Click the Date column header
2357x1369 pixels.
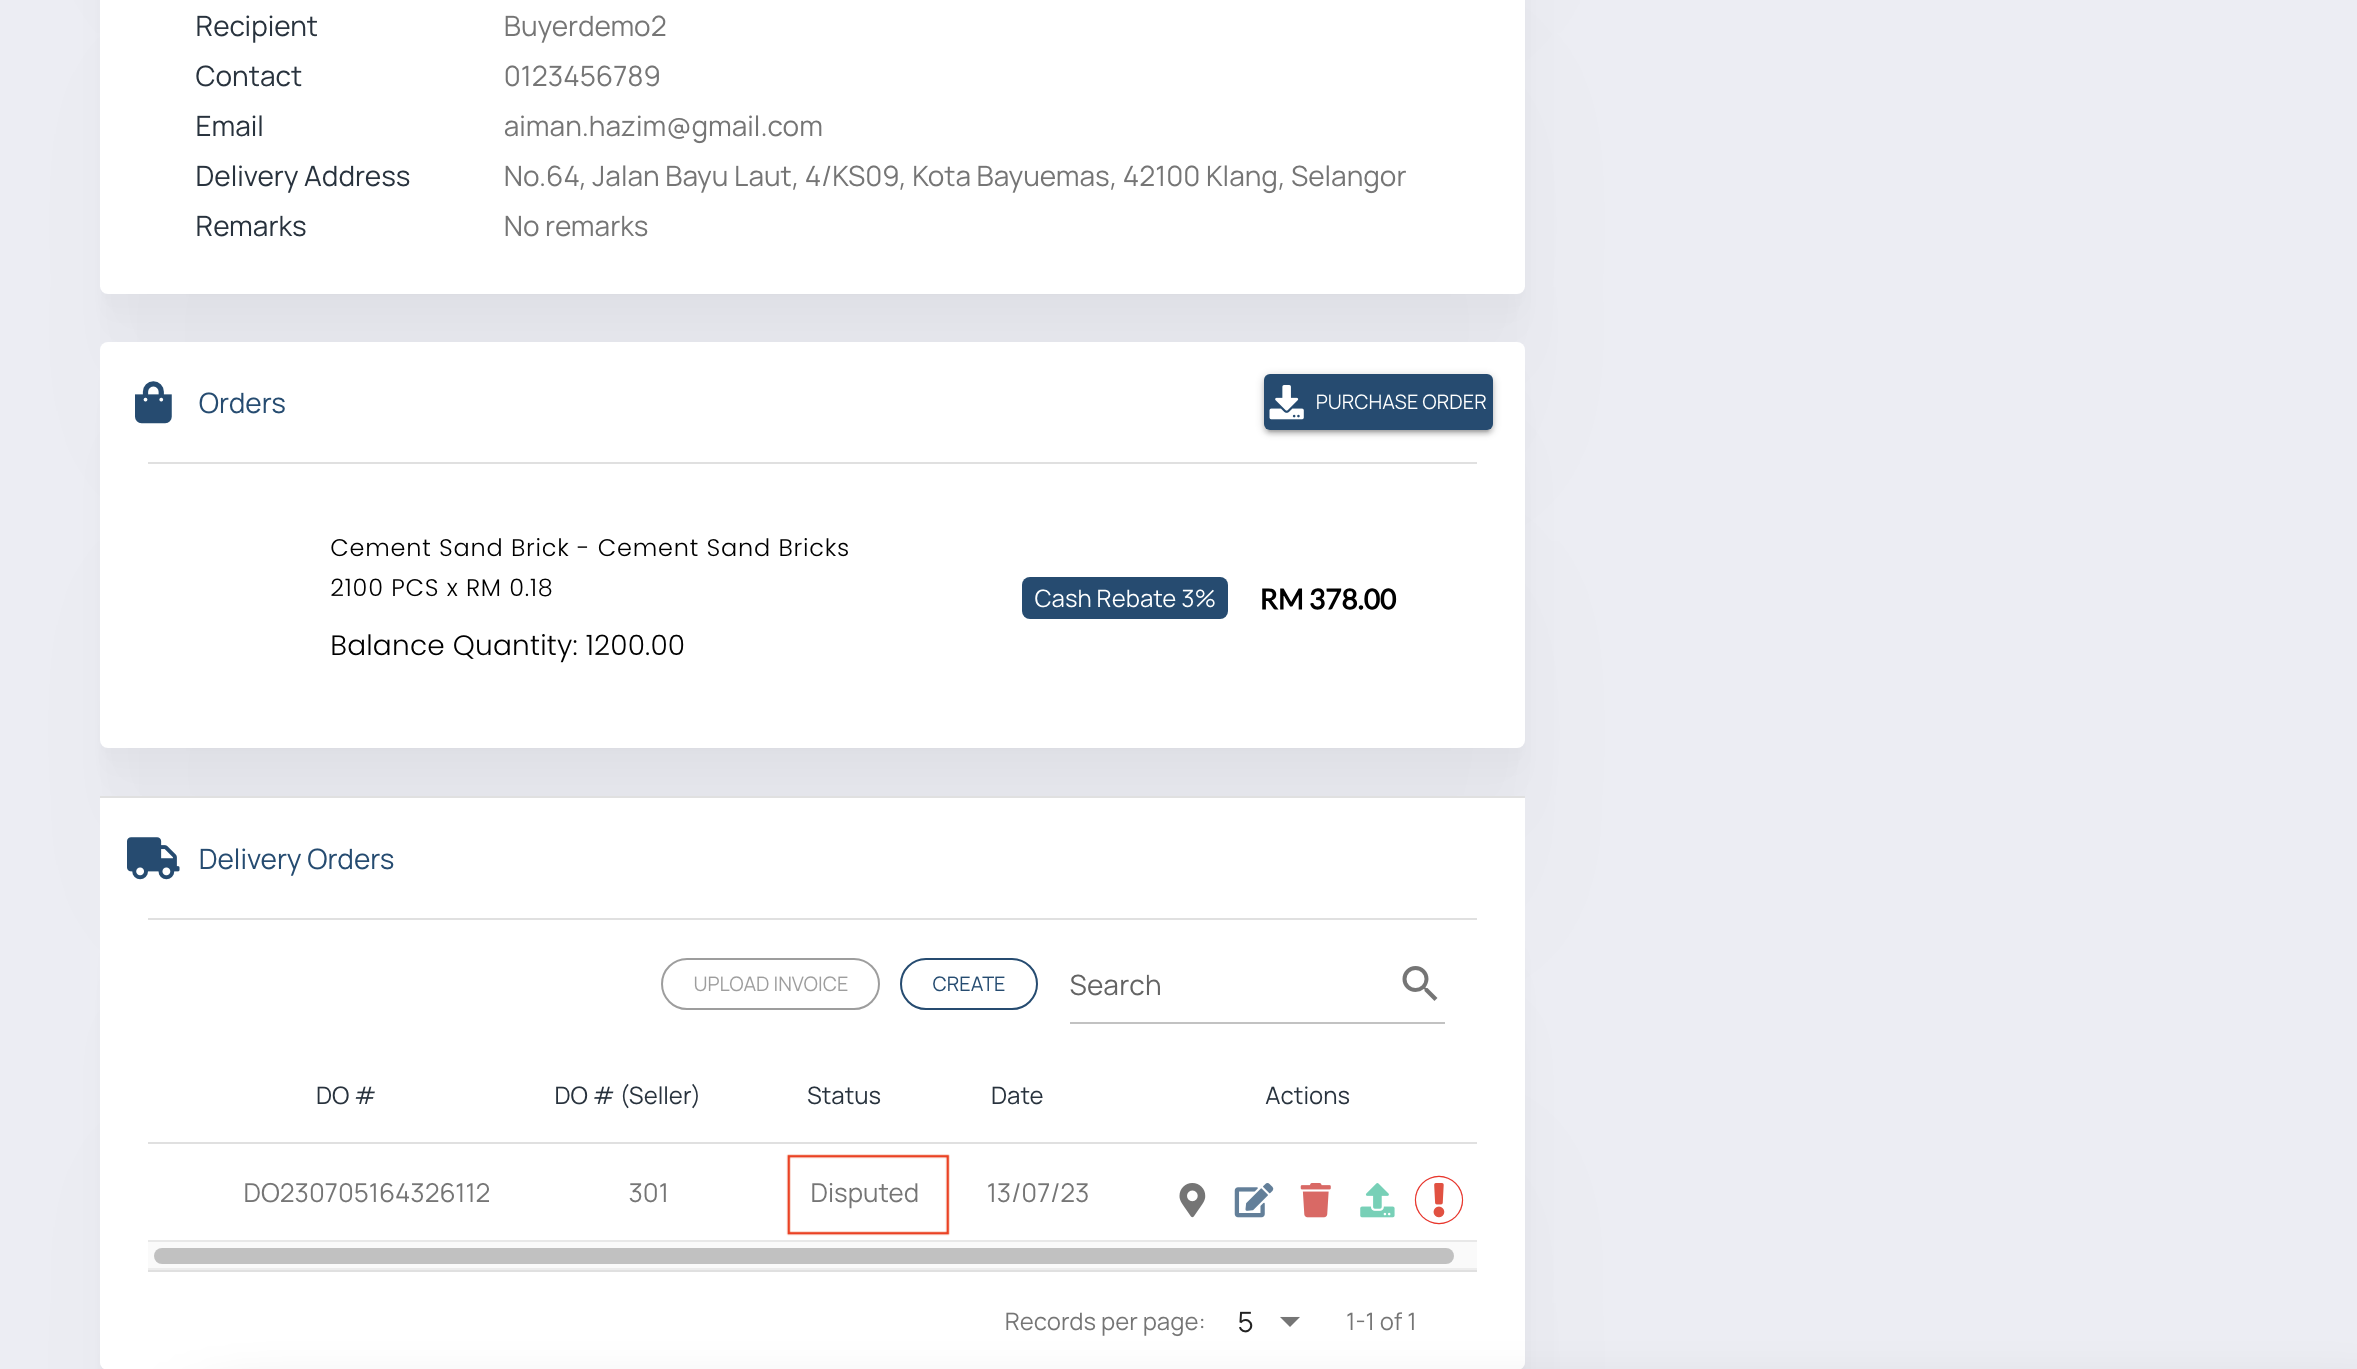(x=1016, y=1095)
